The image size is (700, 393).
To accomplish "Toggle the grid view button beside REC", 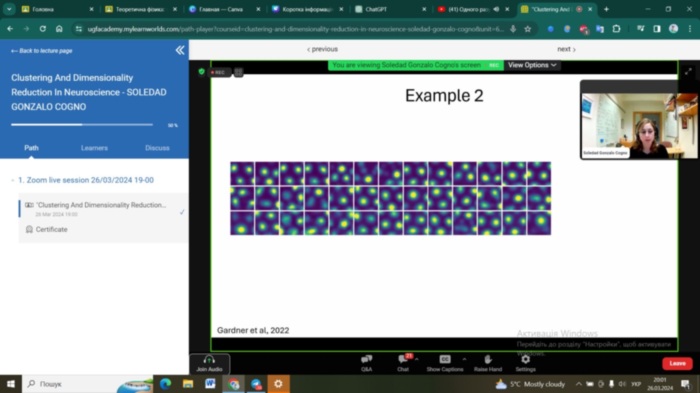I will coord(238,72).
